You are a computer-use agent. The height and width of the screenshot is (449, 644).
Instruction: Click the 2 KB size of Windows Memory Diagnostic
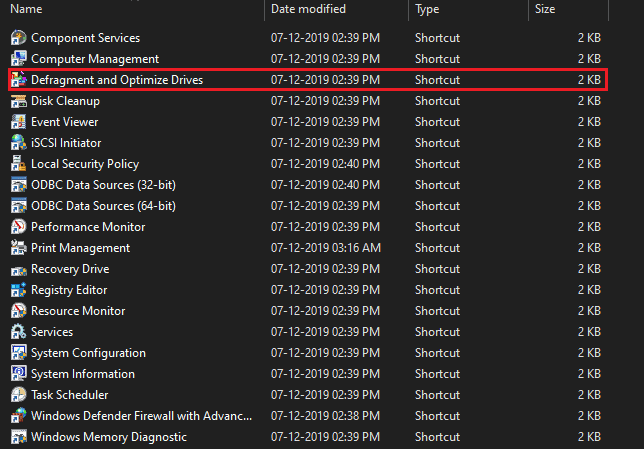click(x=589, y=437)
